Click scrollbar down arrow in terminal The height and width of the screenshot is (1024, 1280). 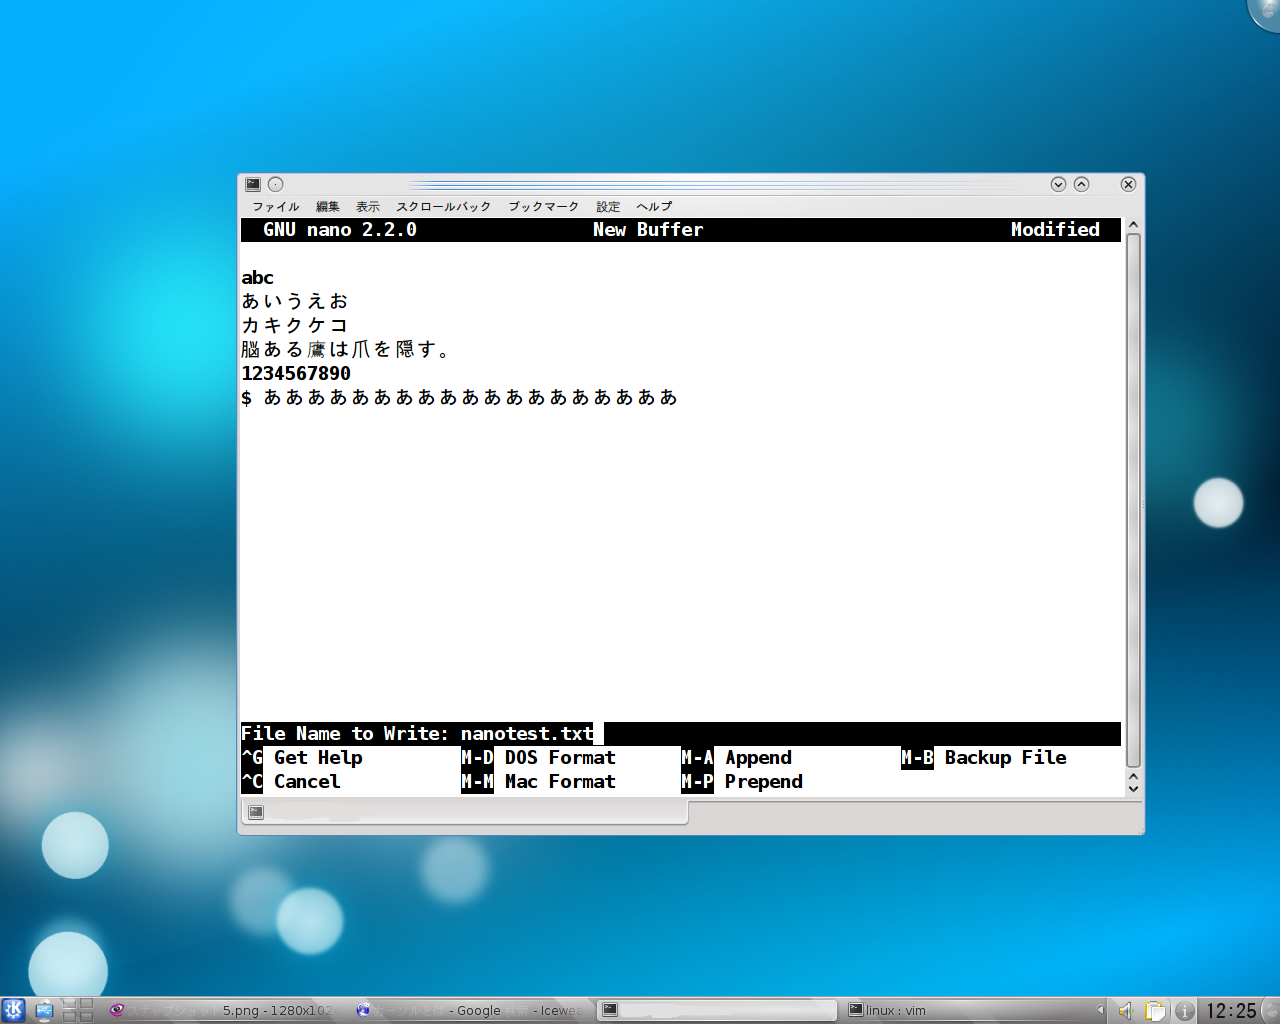pyautogui.click(x=1133, y=788)
